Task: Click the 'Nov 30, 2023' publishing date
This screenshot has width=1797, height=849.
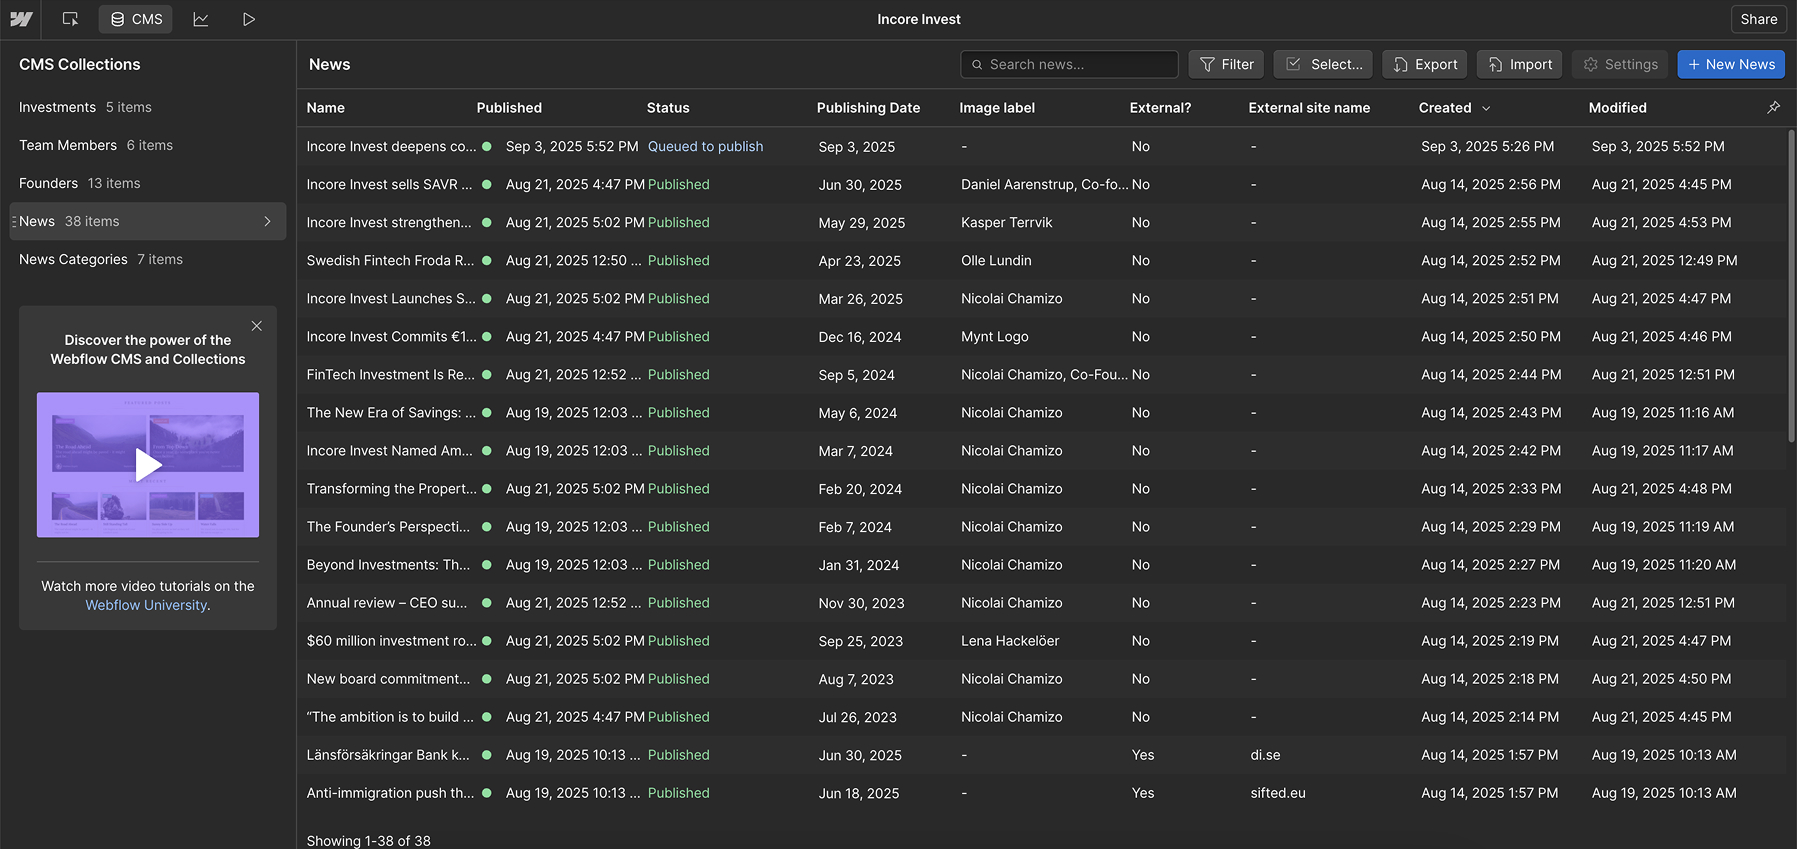Action: tap(861, 603)
